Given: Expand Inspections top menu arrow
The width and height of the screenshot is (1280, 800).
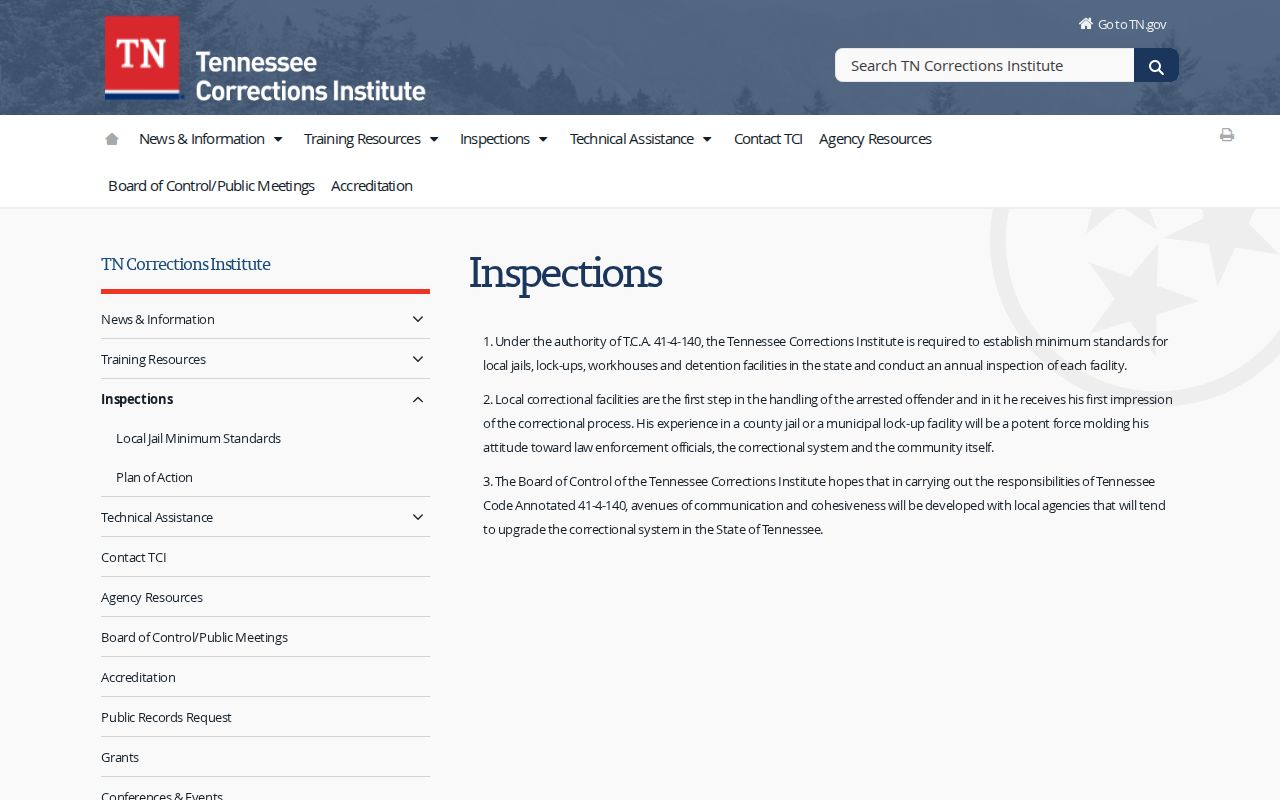Looking at the screenshot, I should pos(543,139).
